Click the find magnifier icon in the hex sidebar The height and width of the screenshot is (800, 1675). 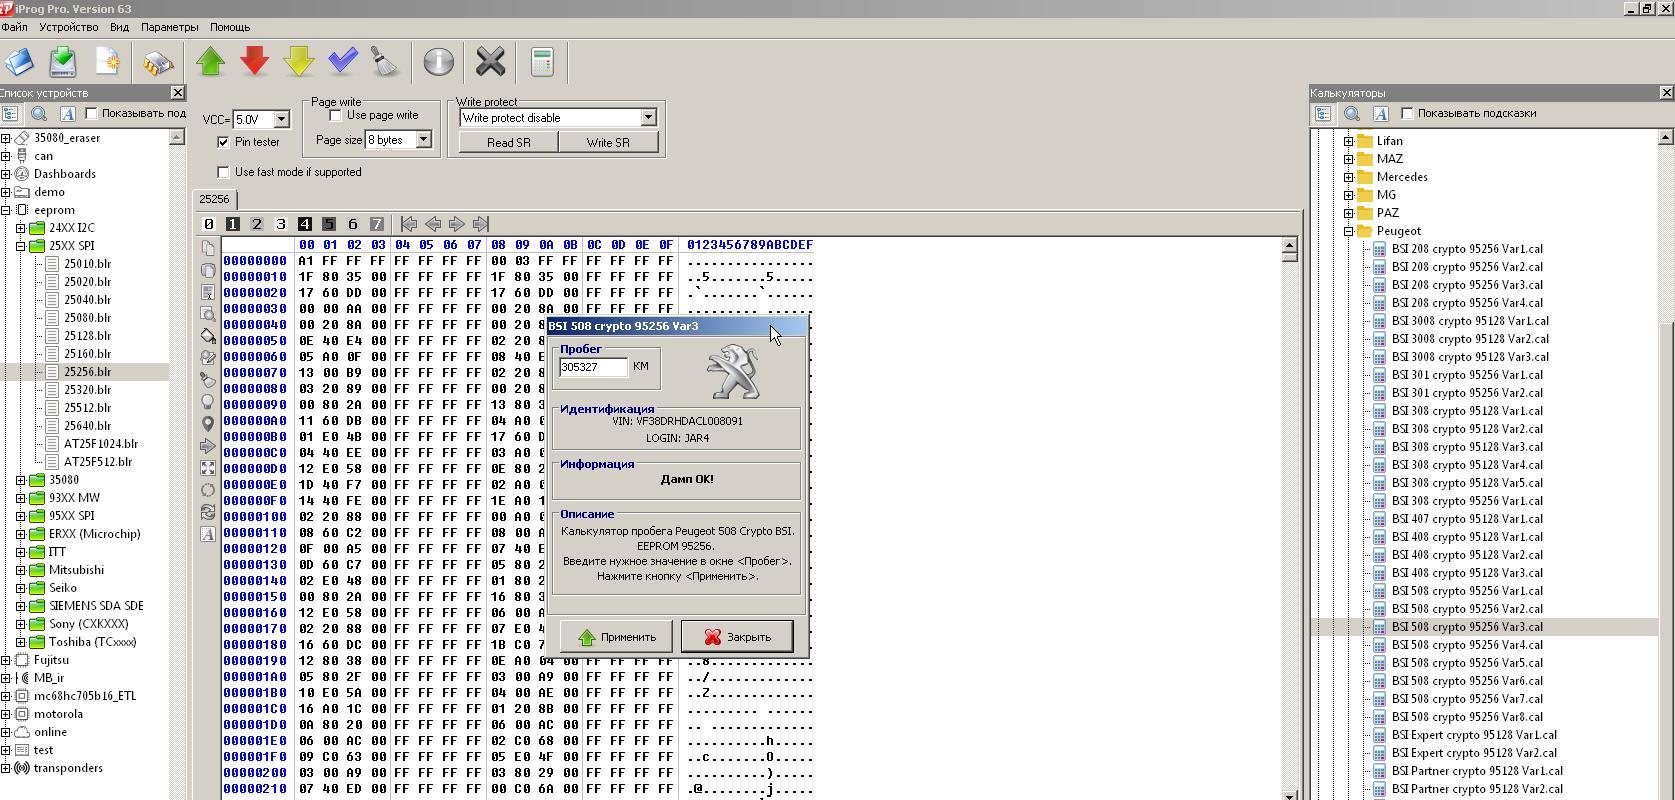[x=208, y=314]
